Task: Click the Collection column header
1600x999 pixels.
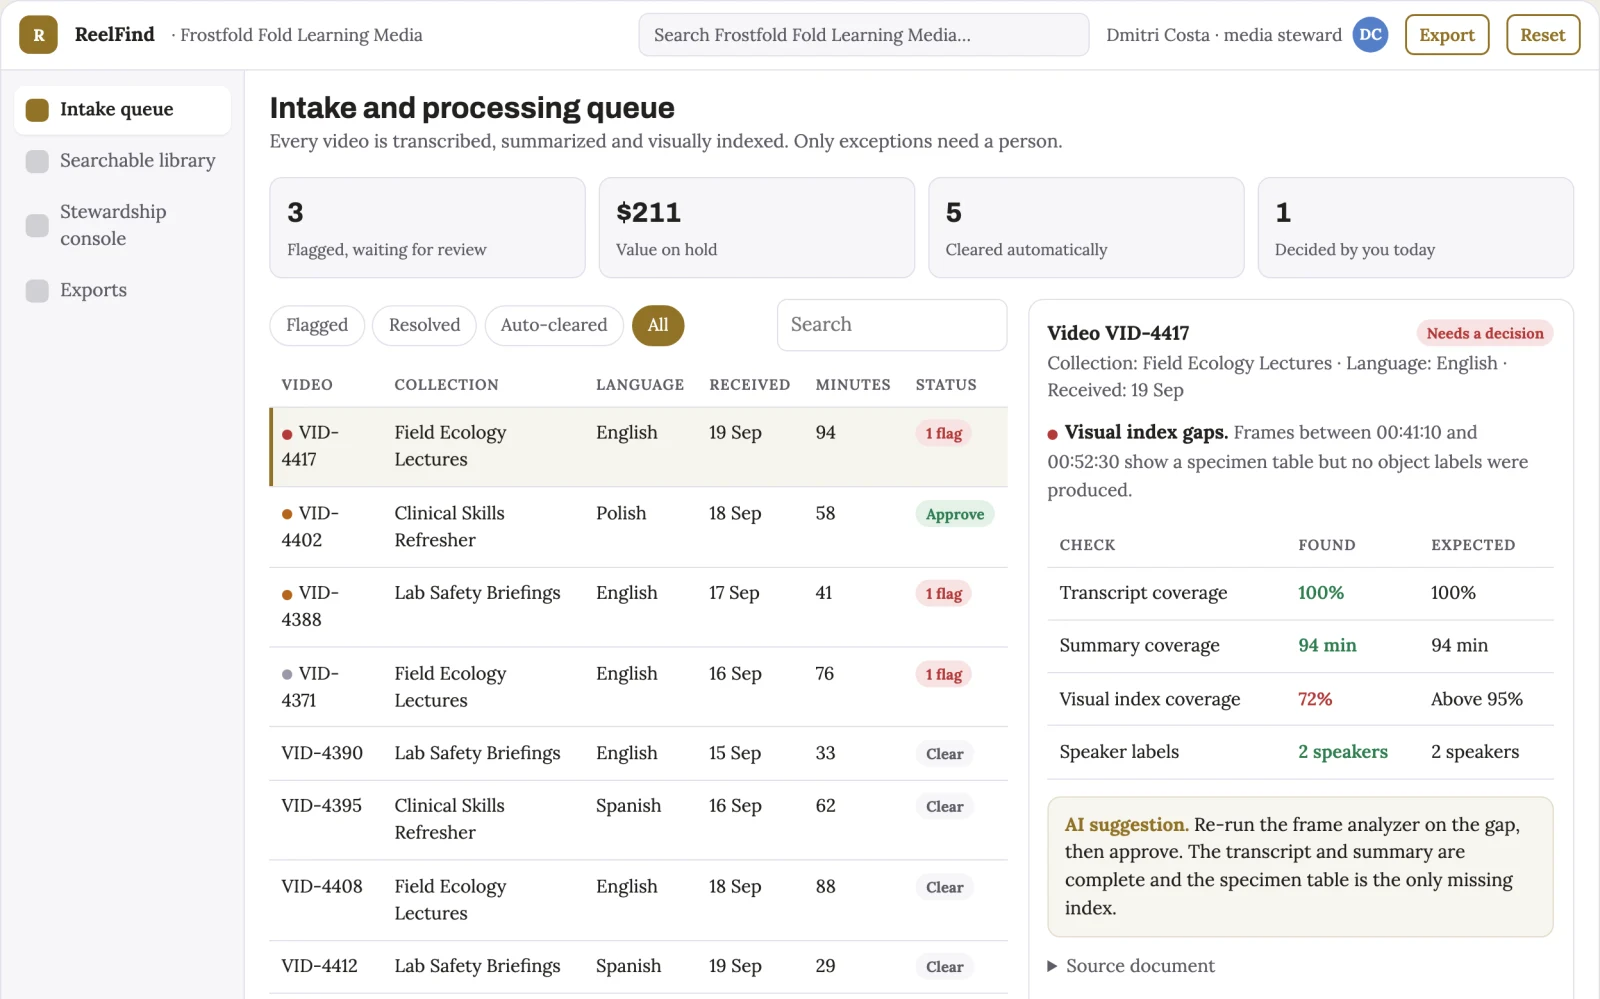Action: (x=446, y=385)
